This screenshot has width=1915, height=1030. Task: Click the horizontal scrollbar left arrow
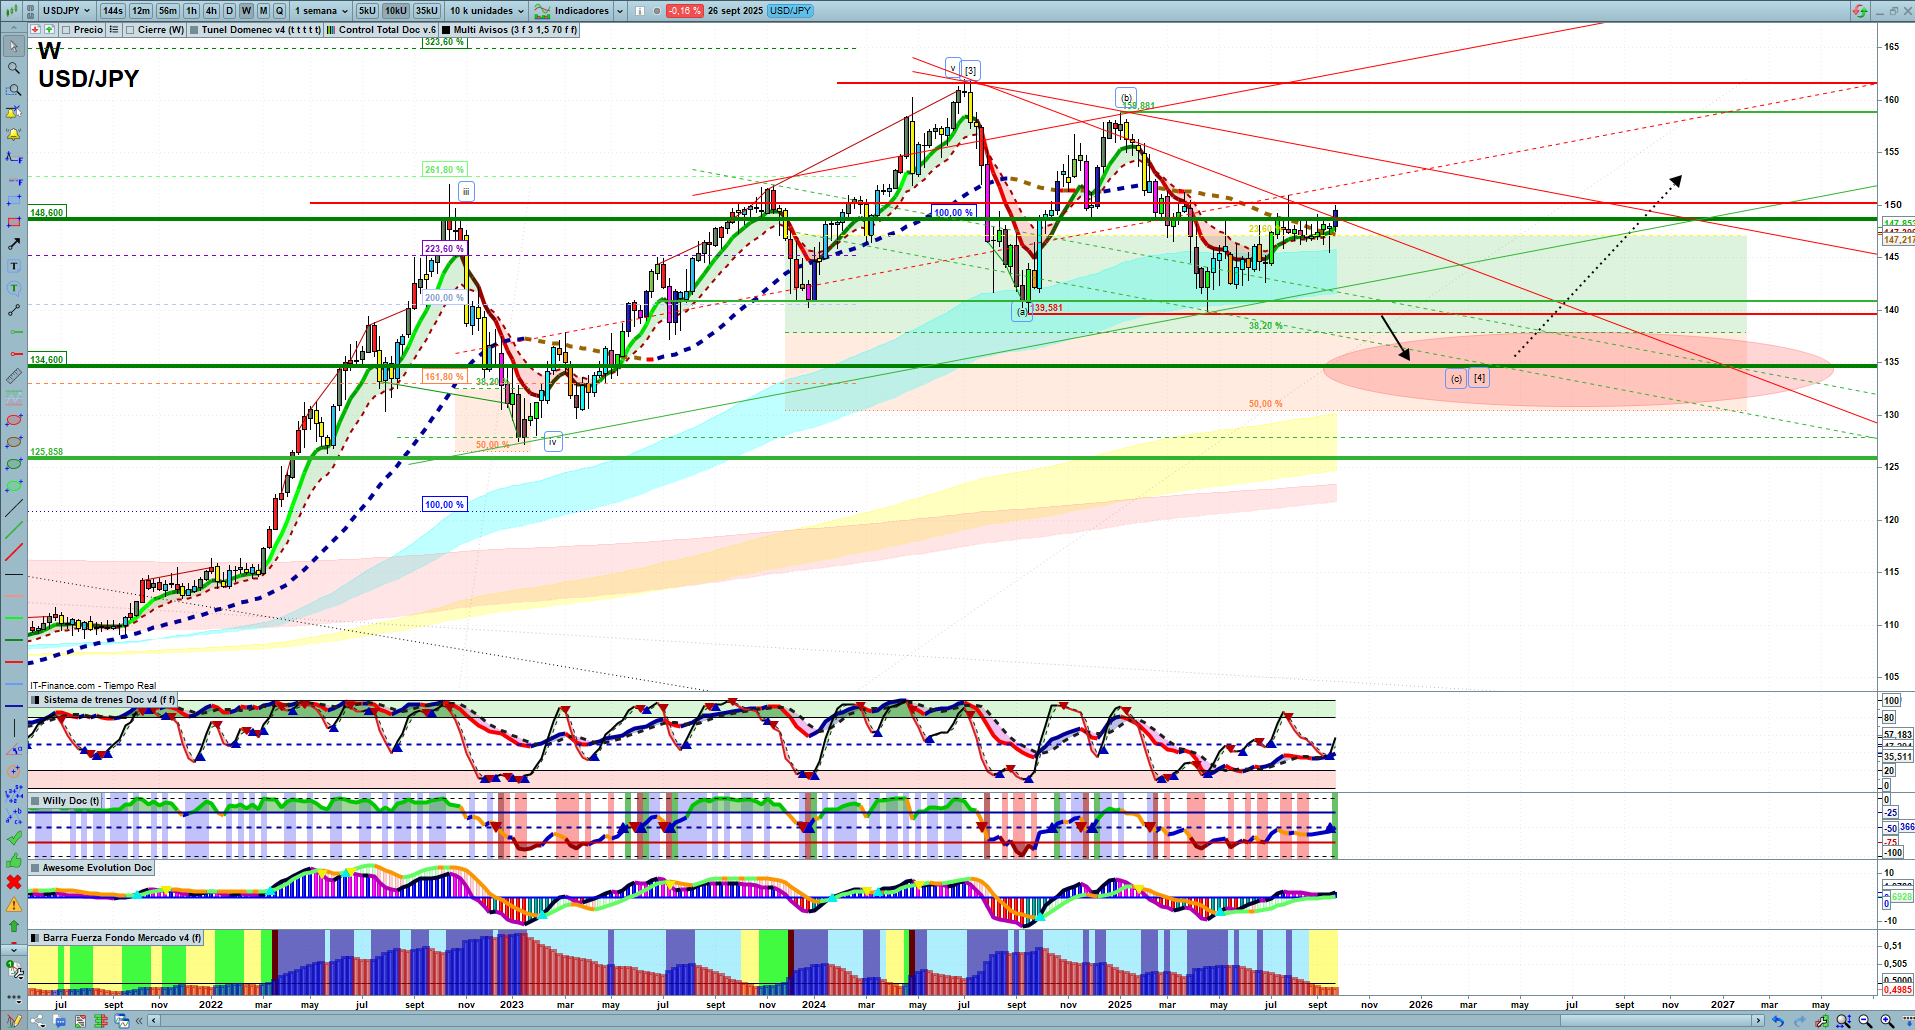[x=154, y=1021]
